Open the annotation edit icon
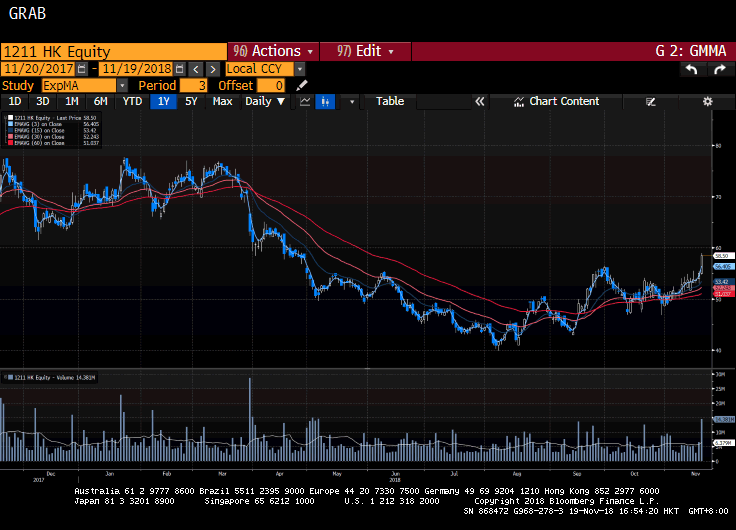The image size is (736, 530). click(651, 101)
